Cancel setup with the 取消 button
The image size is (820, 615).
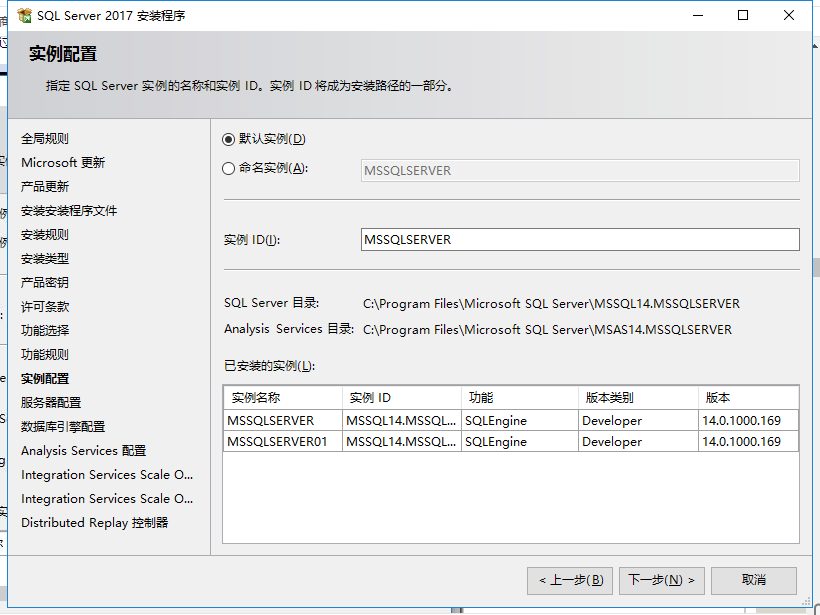754,580
